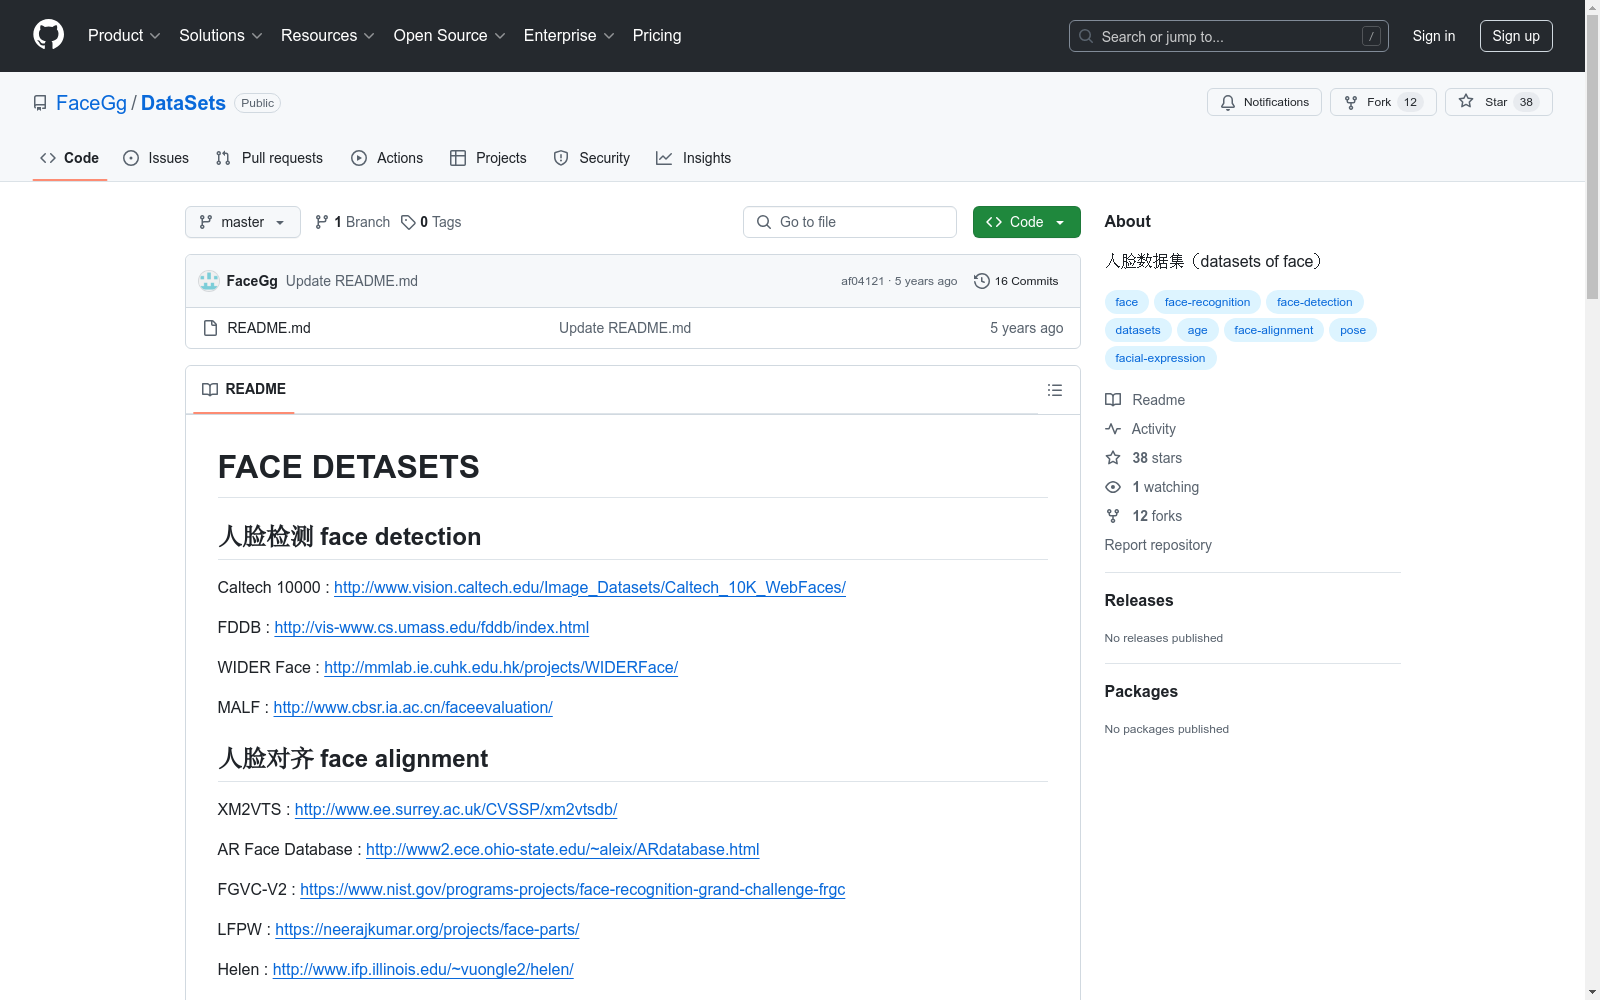1600x1000 pixels.
Task: Open the Caltech 10K WebFaces URL
Action: click(x=590, y=587)
